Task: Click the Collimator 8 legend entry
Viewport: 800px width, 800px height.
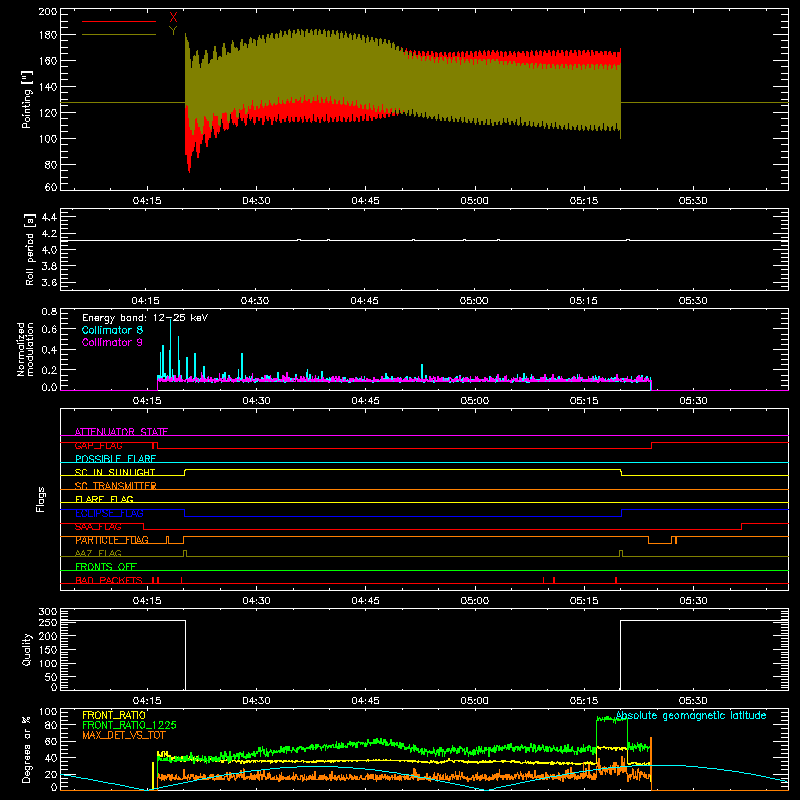Action: click(112, 330)
